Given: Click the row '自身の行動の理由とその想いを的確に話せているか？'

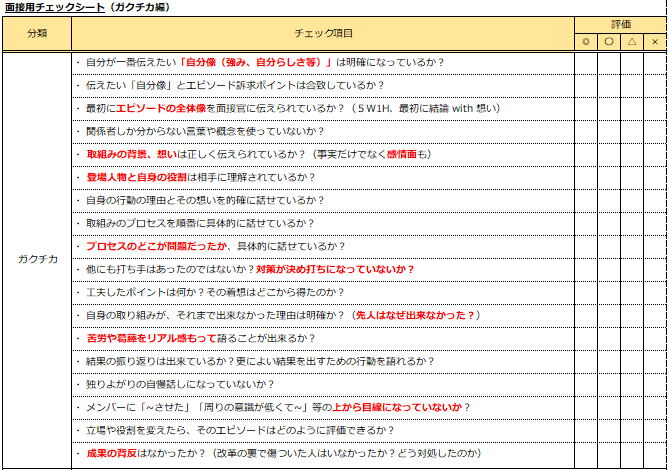Looking at the screenshot, I should [x=323, y=201].
